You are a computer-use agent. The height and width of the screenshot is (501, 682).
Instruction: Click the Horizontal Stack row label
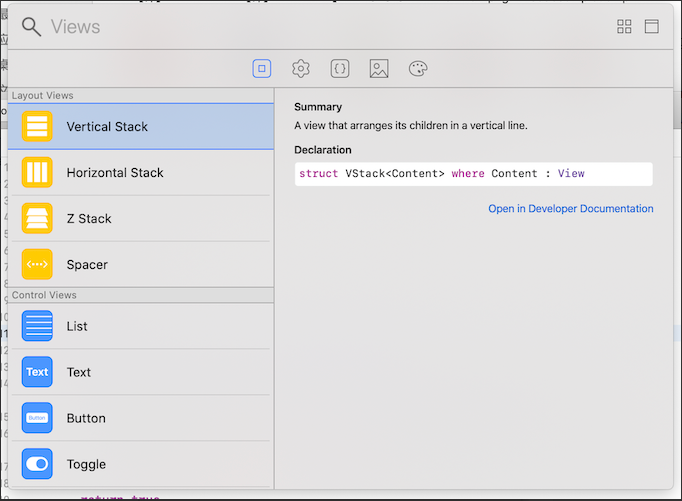115,173
